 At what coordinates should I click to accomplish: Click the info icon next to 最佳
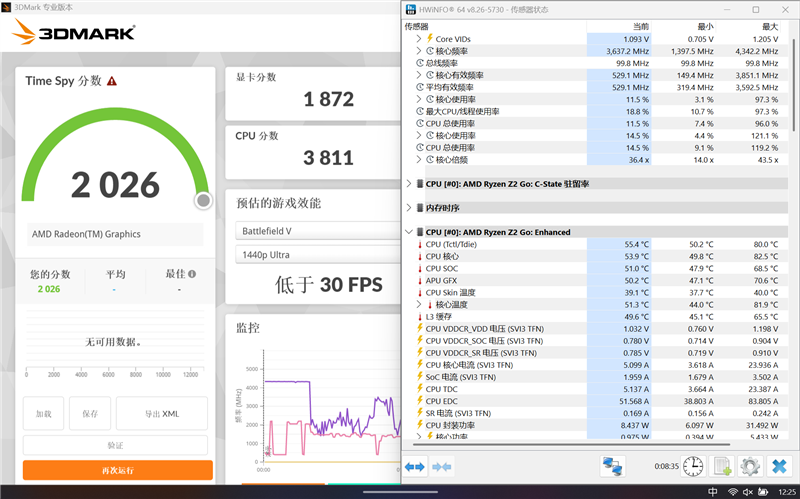point(192,274)
